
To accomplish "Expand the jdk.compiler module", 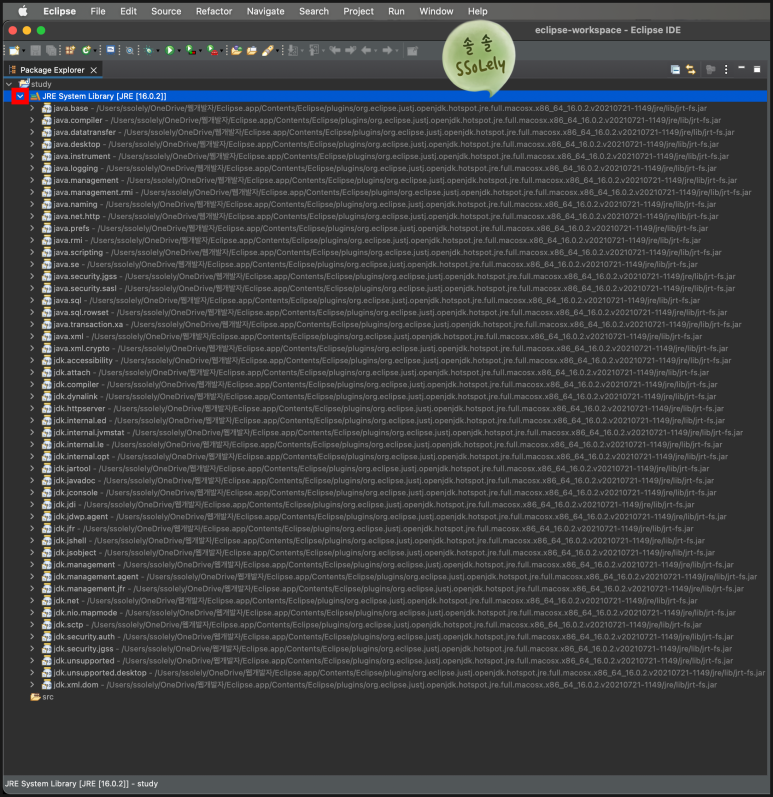I will [32, 384].
